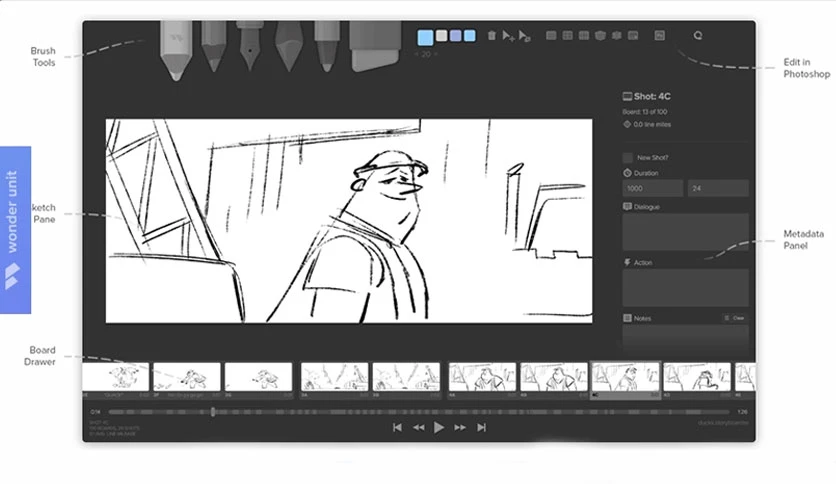Toggle the first grid guide icon

(551, 36)
